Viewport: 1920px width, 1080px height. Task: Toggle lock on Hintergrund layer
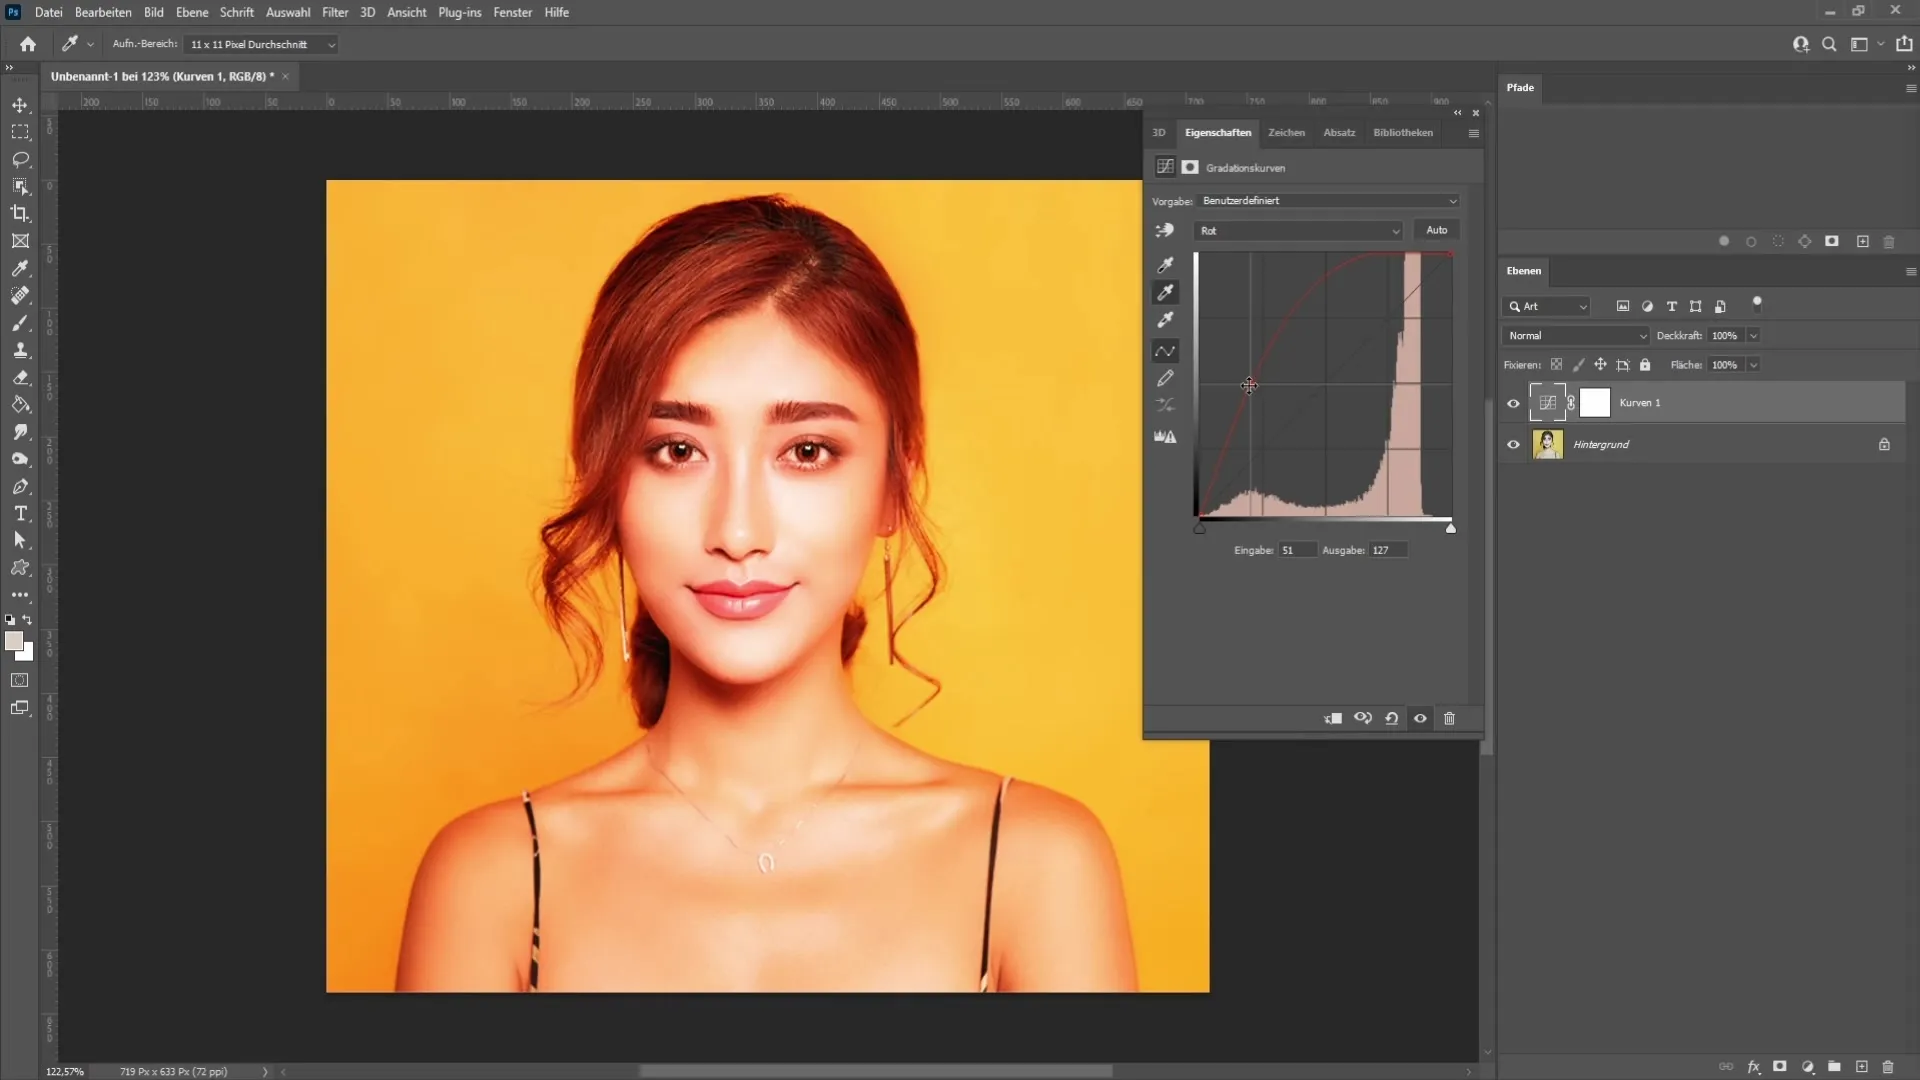pos(1884,444)
